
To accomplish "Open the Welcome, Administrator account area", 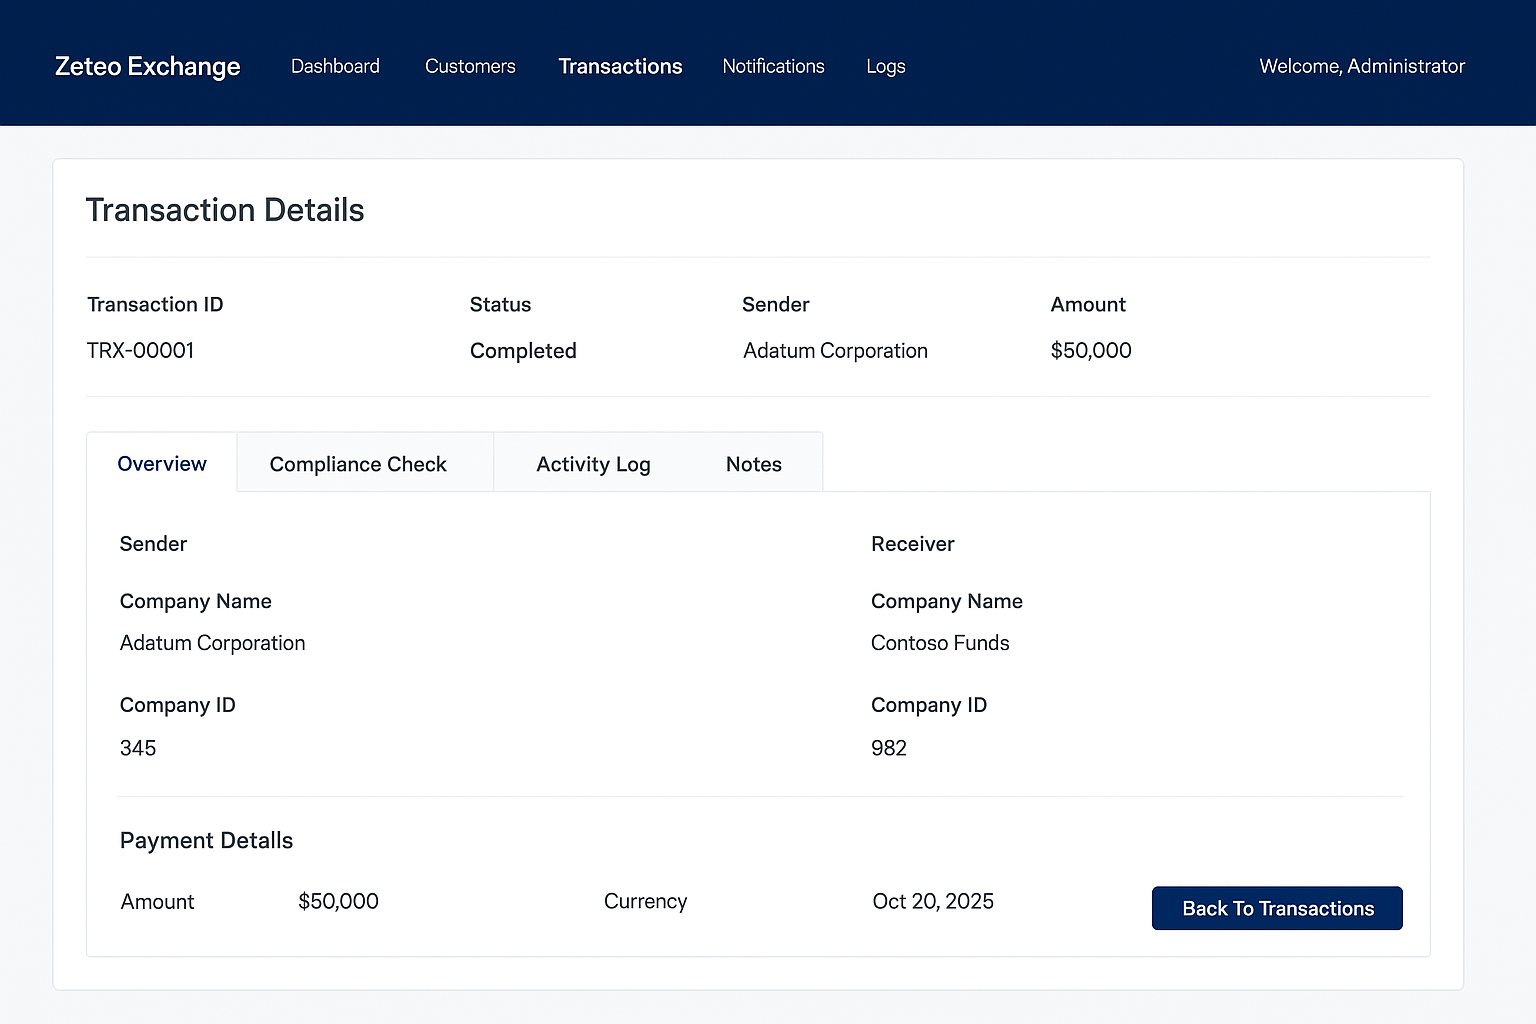I will (x=1362, y=66).
